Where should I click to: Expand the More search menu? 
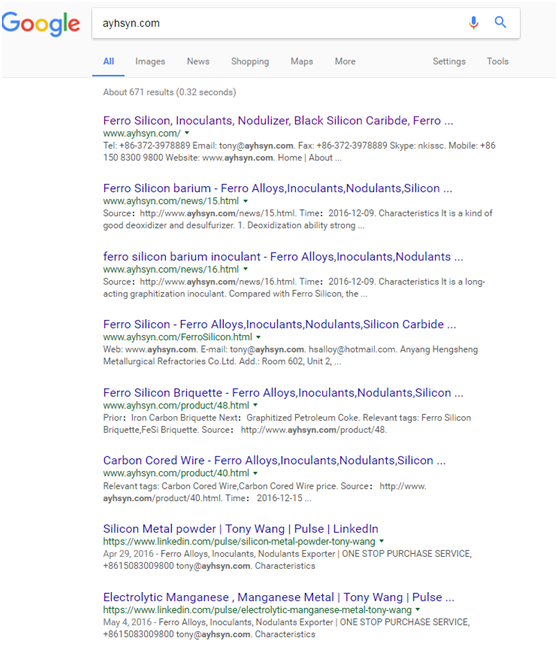click(x=345, y=61)
